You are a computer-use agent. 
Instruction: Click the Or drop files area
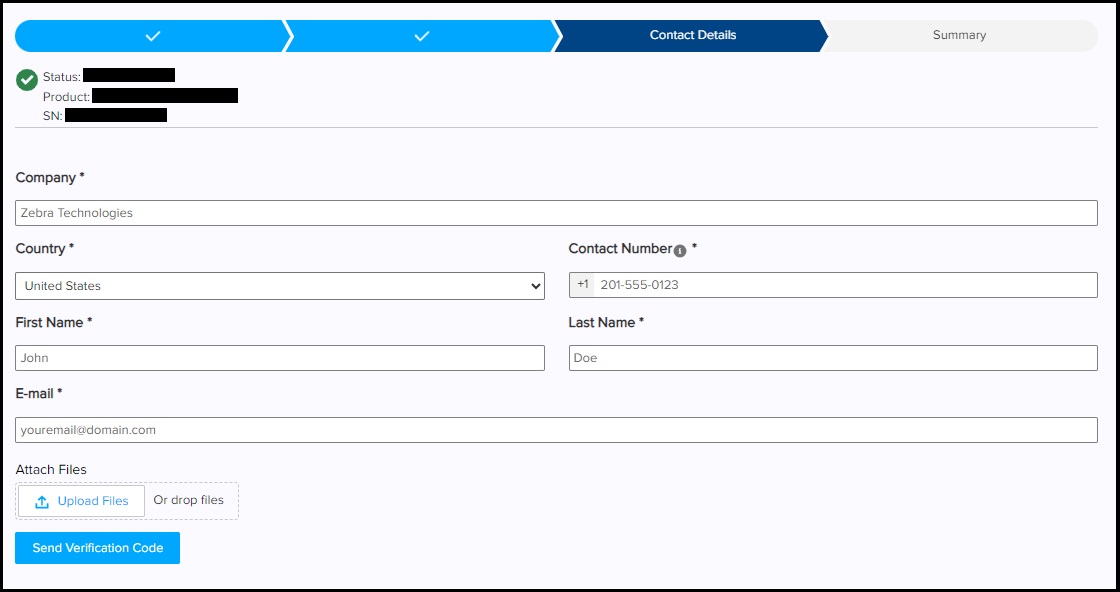[190, 500]
